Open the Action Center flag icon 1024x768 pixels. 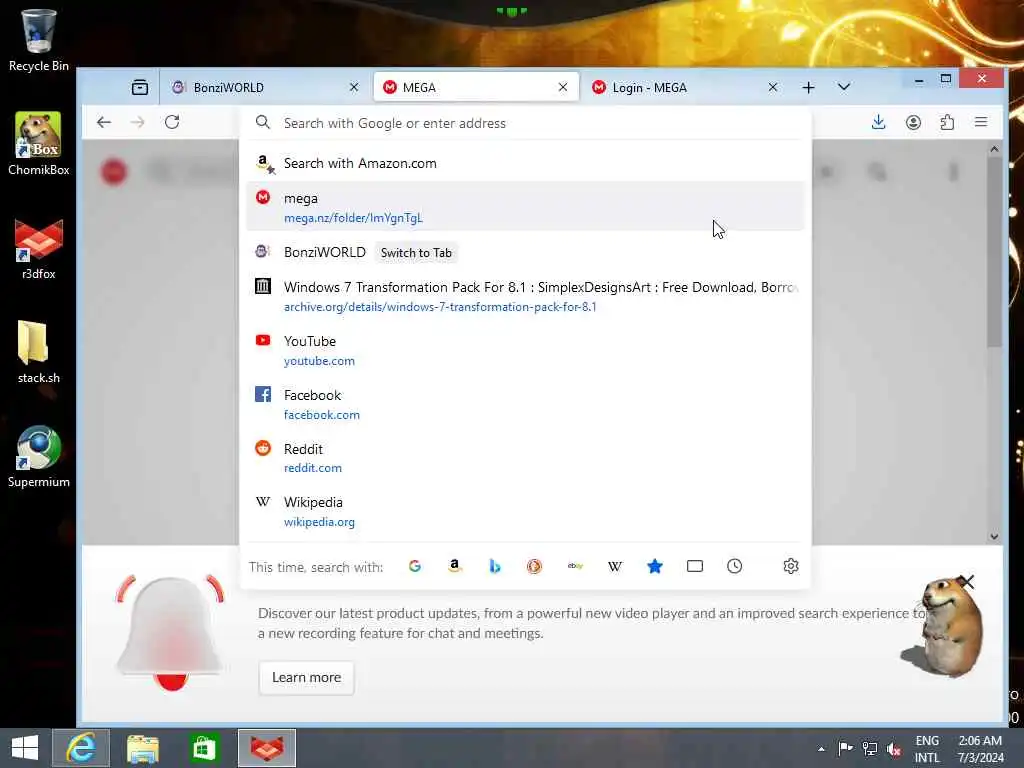click(845, 748)
